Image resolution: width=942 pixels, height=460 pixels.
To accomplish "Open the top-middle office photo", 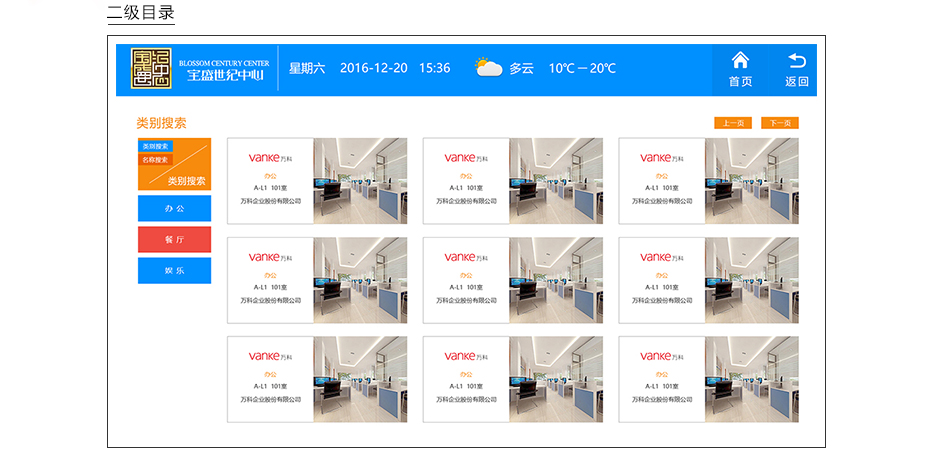I will click(x=556, y=181).
